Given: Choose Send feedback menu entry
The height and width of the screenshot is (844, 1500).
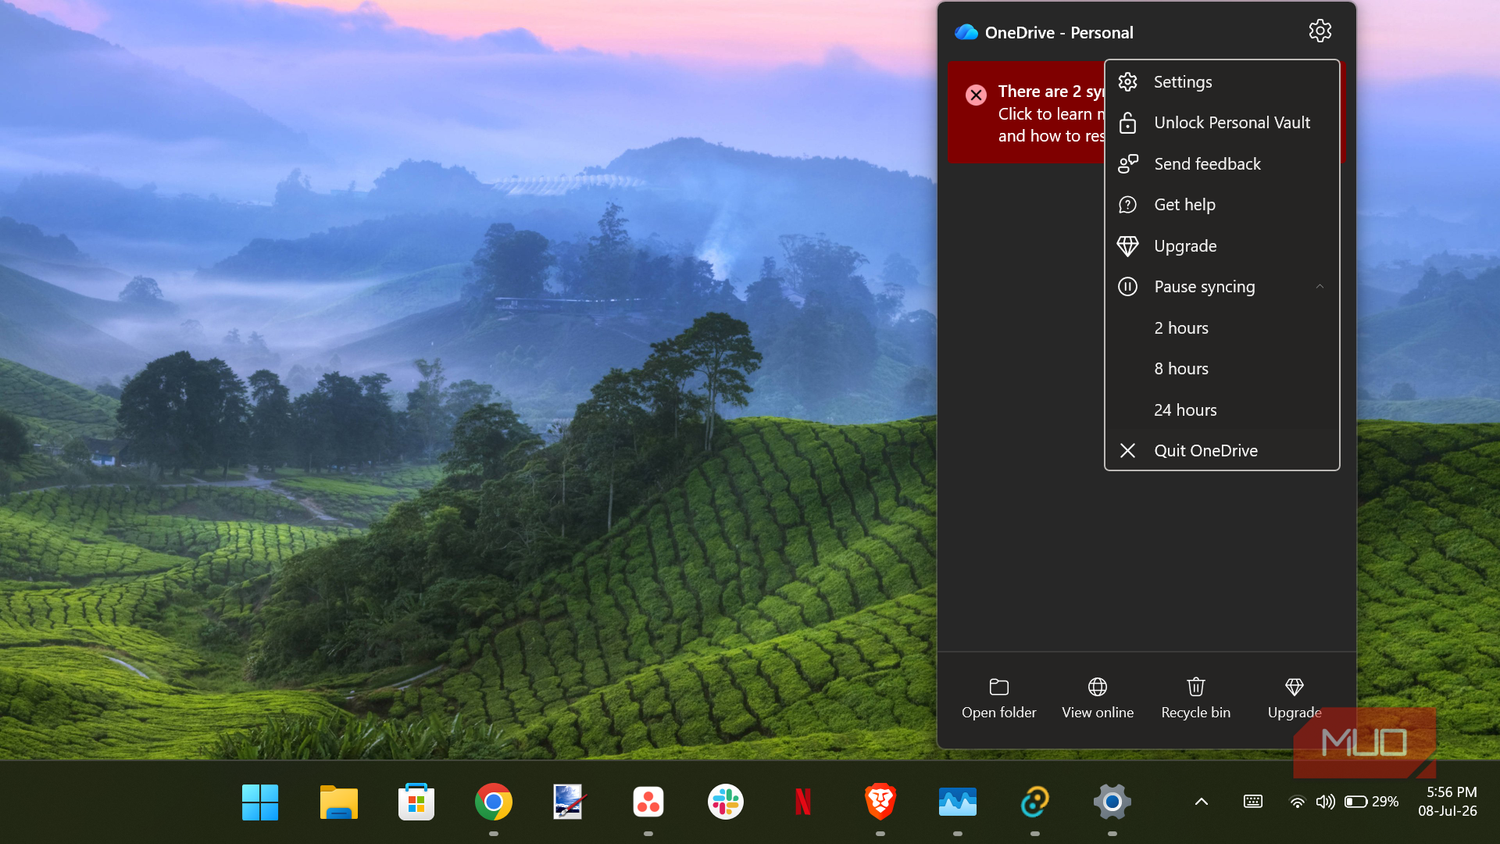Looking at the screenshot, I should tap(1222, 164).
